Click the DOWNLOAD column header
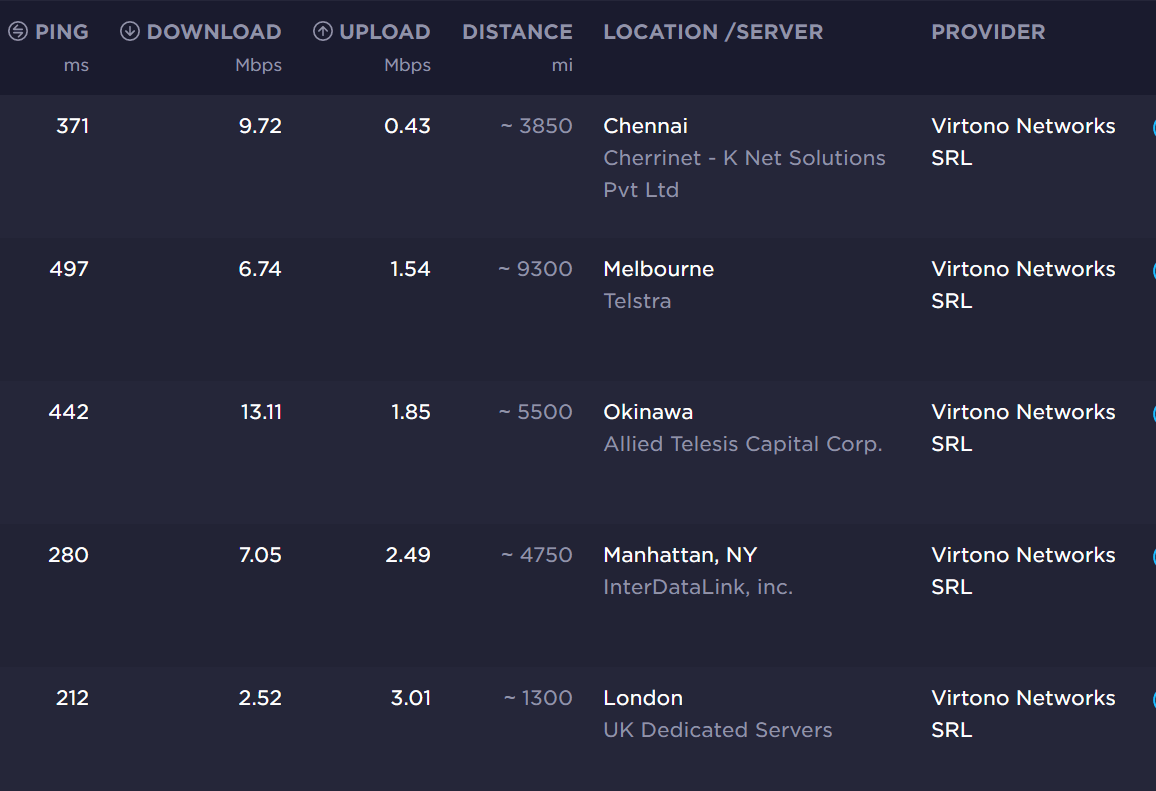 click(x=214, y=32)
